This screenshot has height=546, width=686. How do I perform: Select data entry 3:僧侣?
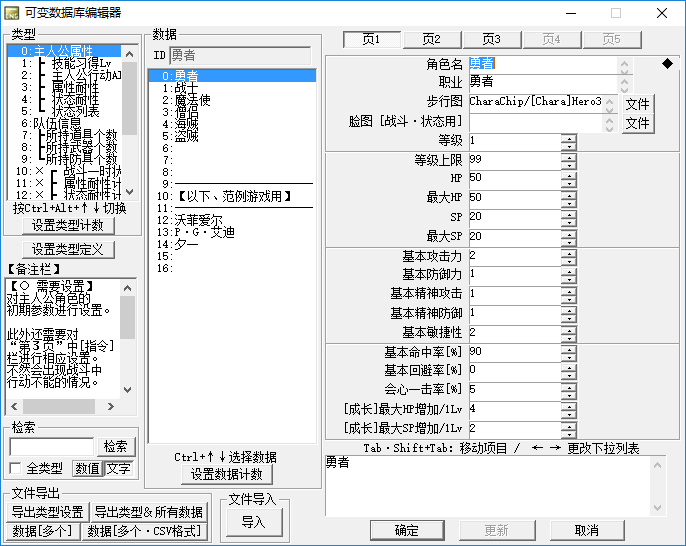(x=232, y=112)
